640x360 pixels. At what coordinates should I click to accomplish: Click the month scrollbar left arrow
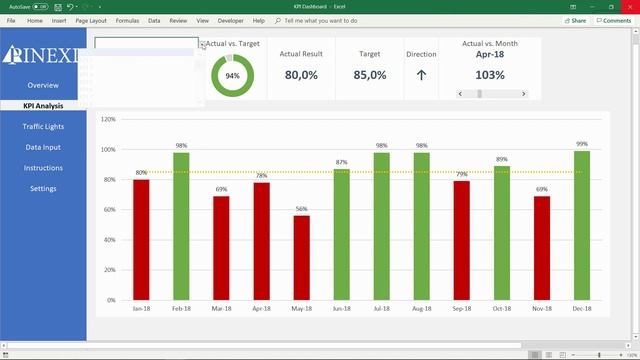pos(460,94)
